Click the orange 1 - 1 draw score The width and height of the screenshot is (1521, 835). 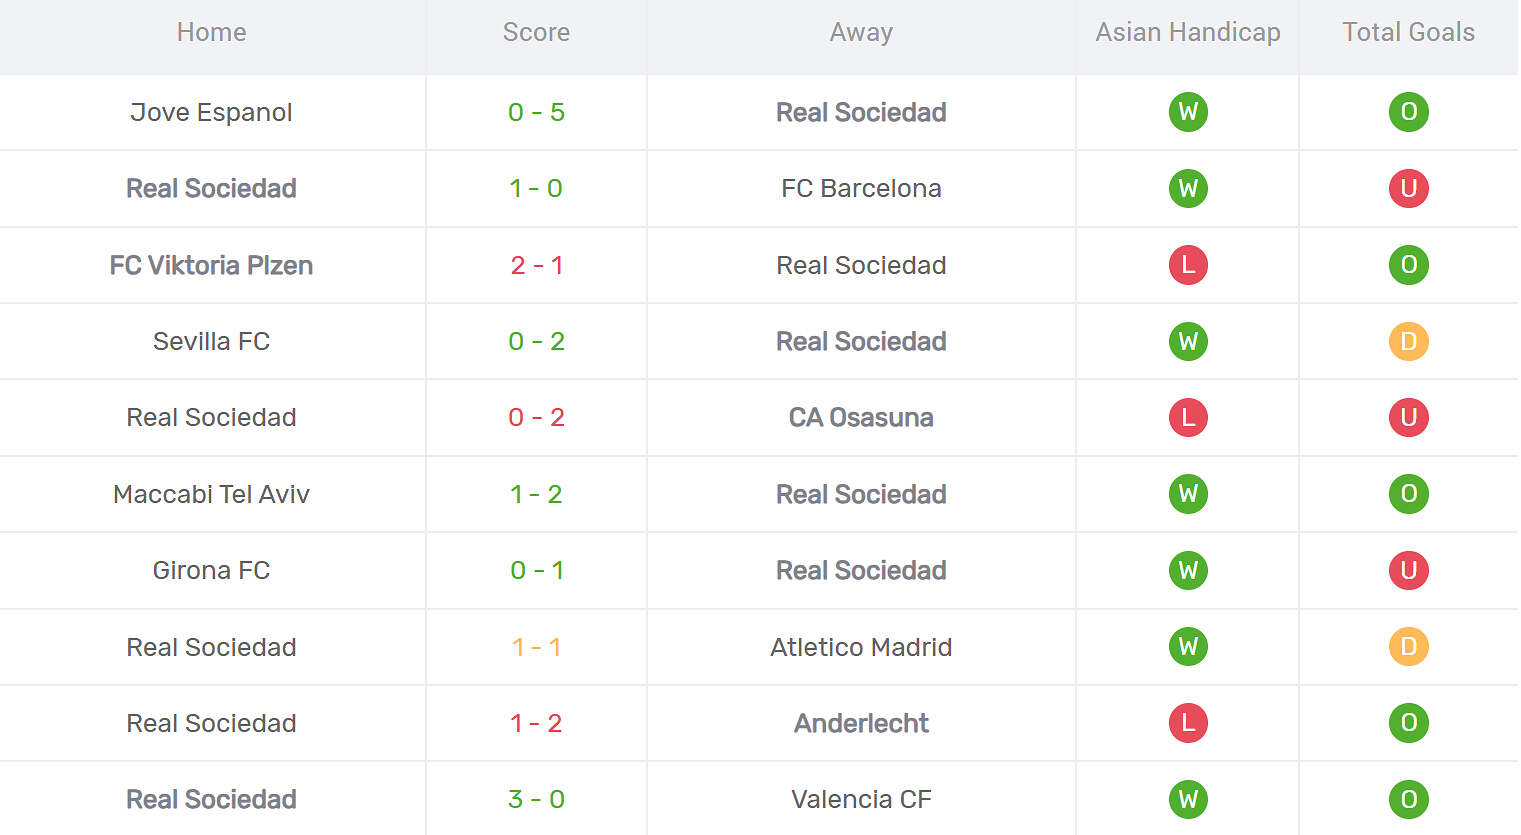536,647
